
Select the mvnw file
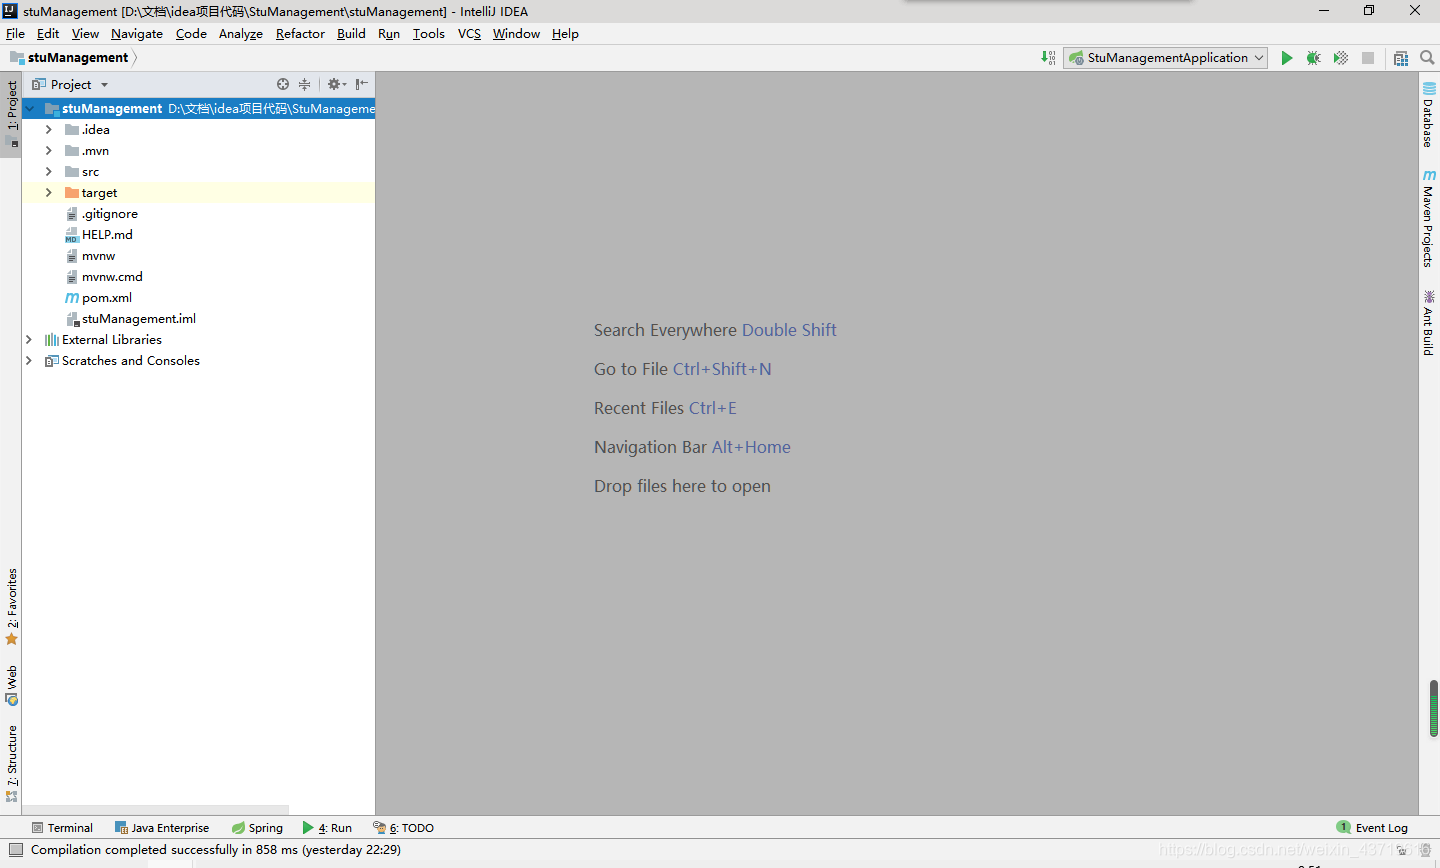tap(98, 256)
